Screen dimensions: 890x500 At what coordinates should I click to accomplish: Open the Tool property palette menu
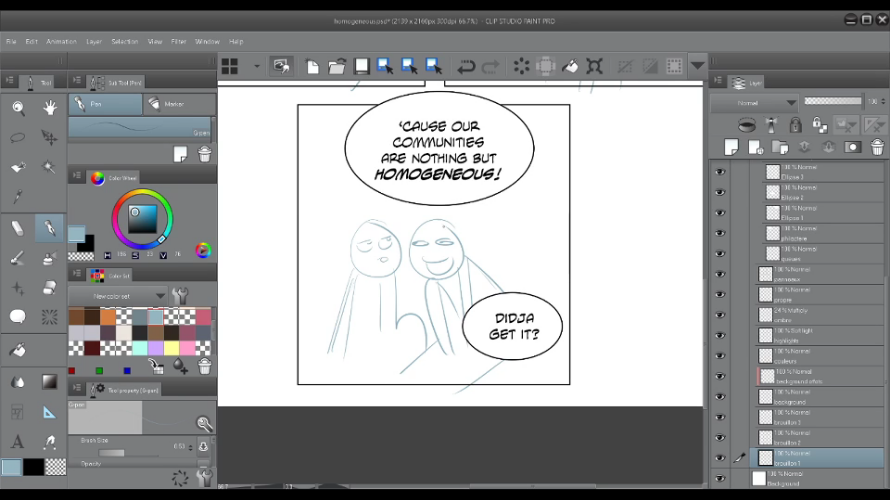(x=77, y=388)
